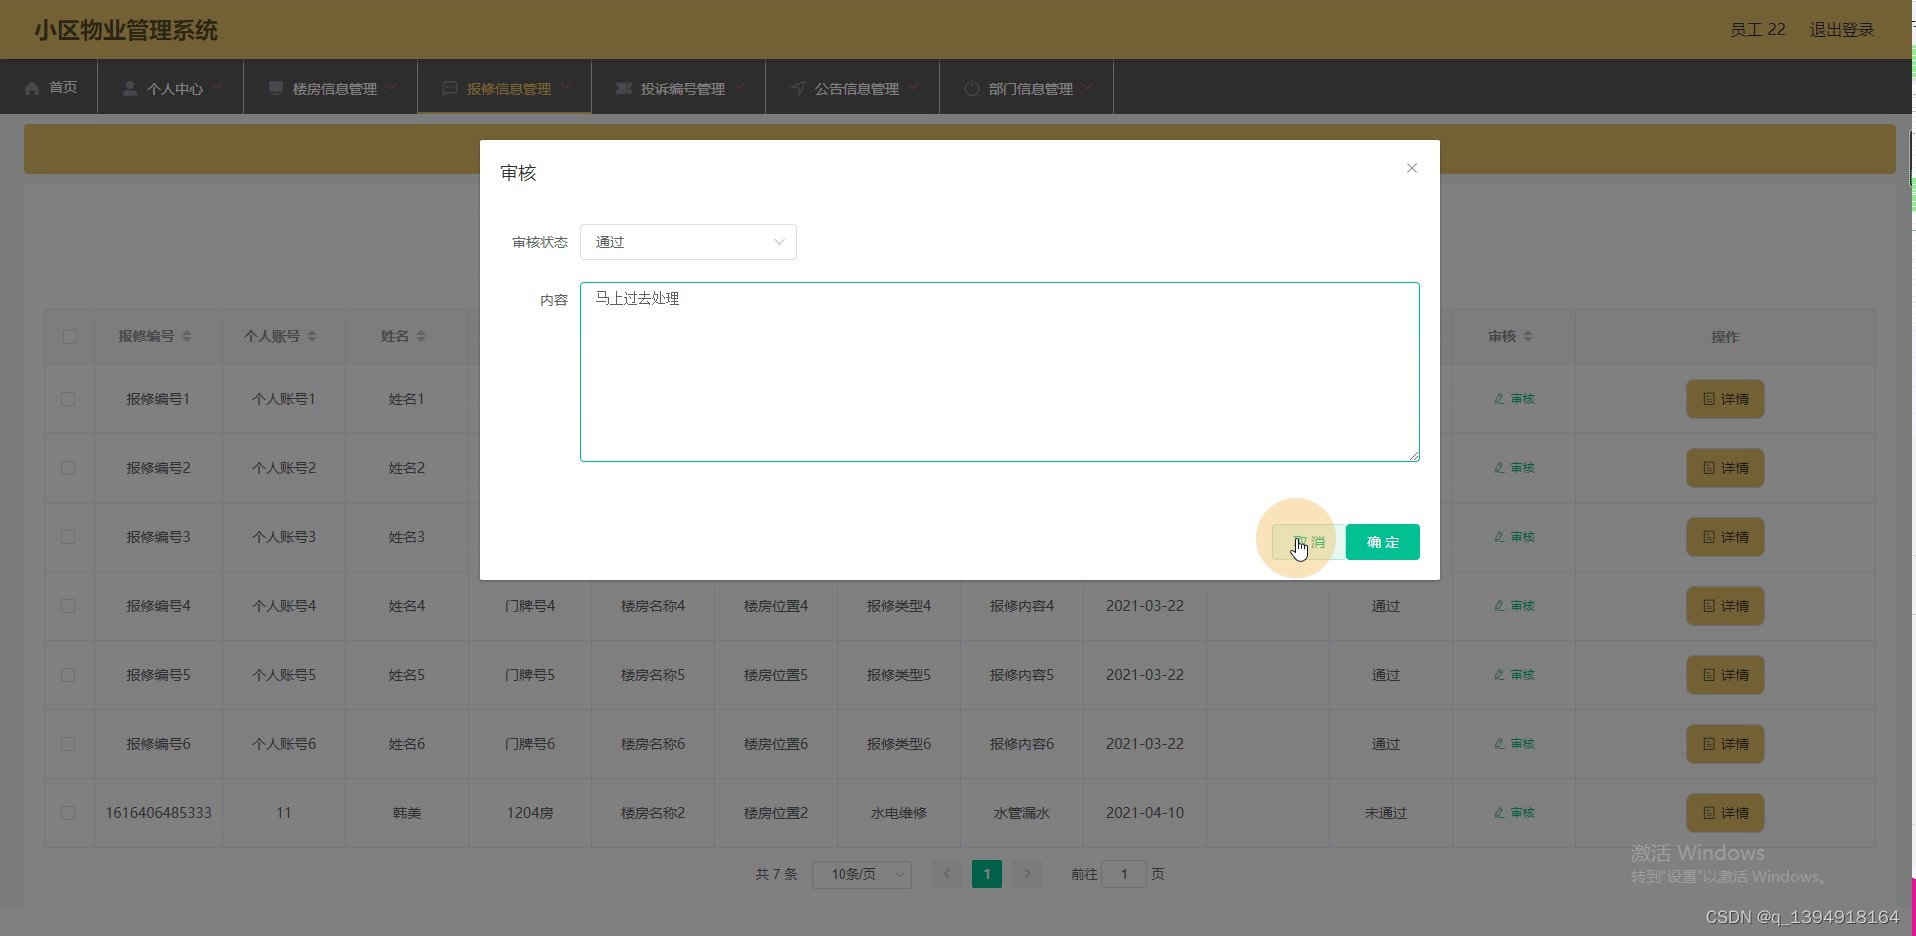
Task: Open 详情 for row 1616406485333
Action: click(x=1725, y=813)
